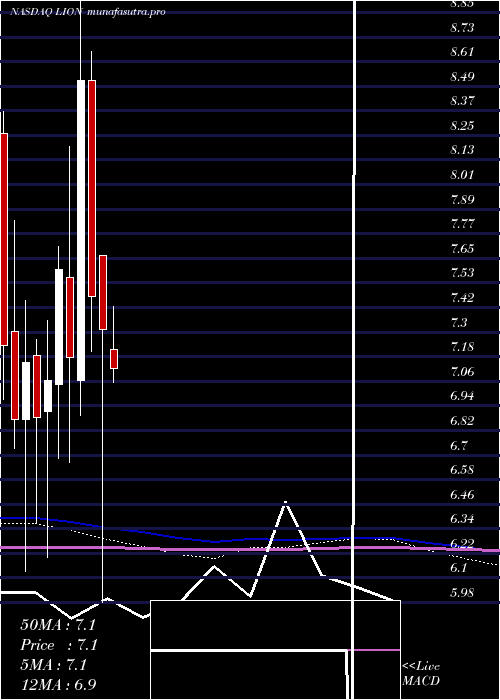The image size is (500, 700).
Task: Pick the 8.13 price axis value
Action: tap(462, 150)
